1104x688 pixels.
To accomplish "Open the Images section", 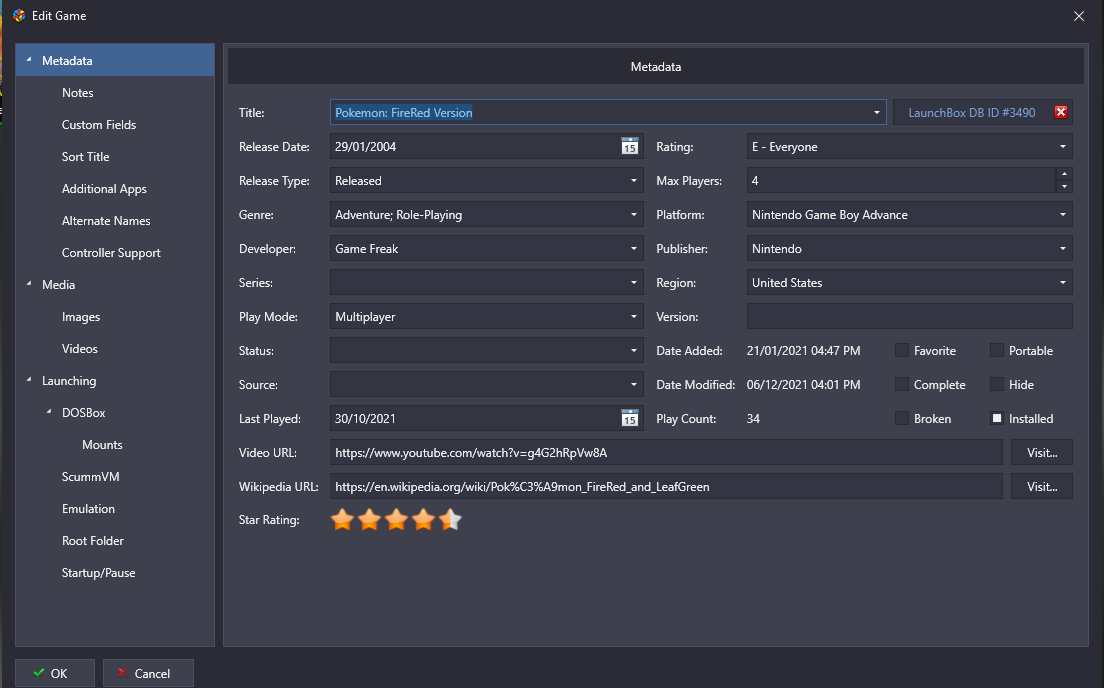I will tap(81, 317).
